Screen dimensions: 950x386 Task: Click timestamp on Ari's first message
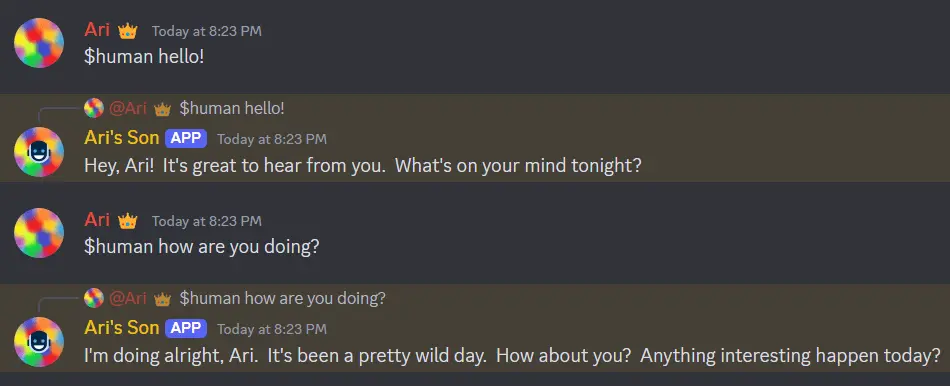coord(207,31)
